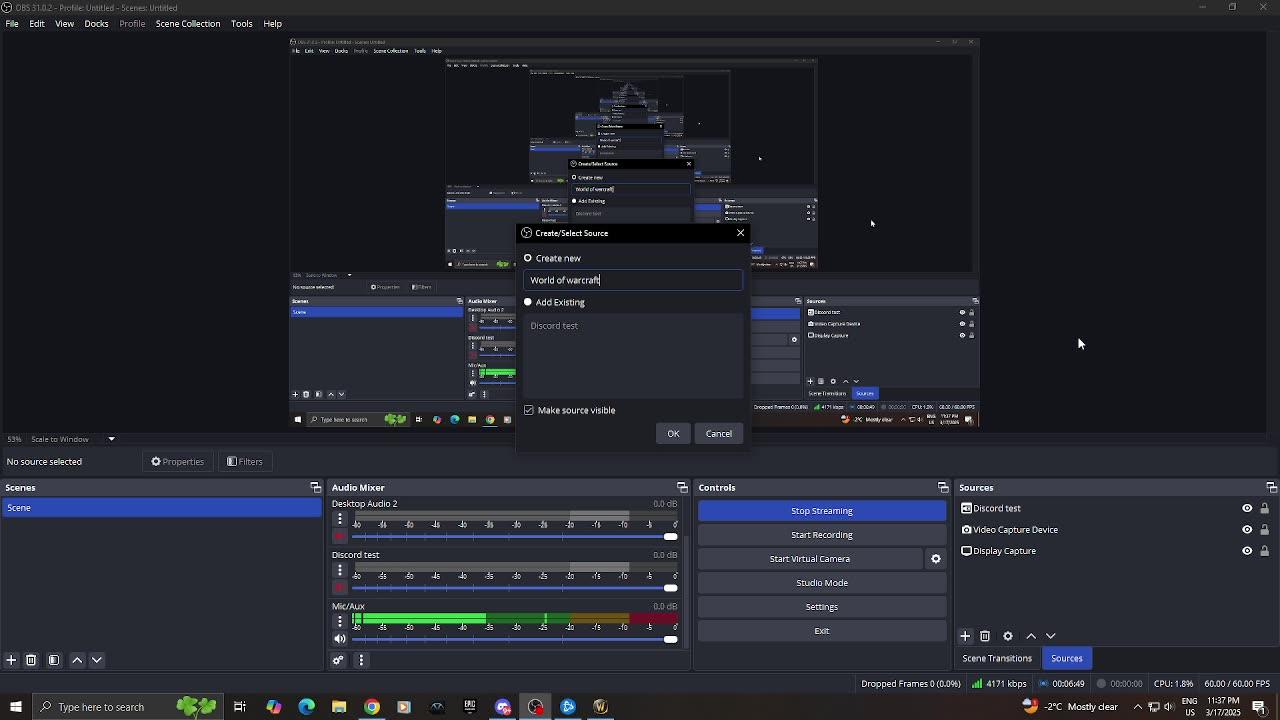Toggle lock for Discord test source

pyautogui.click(x=1264, y=508)
